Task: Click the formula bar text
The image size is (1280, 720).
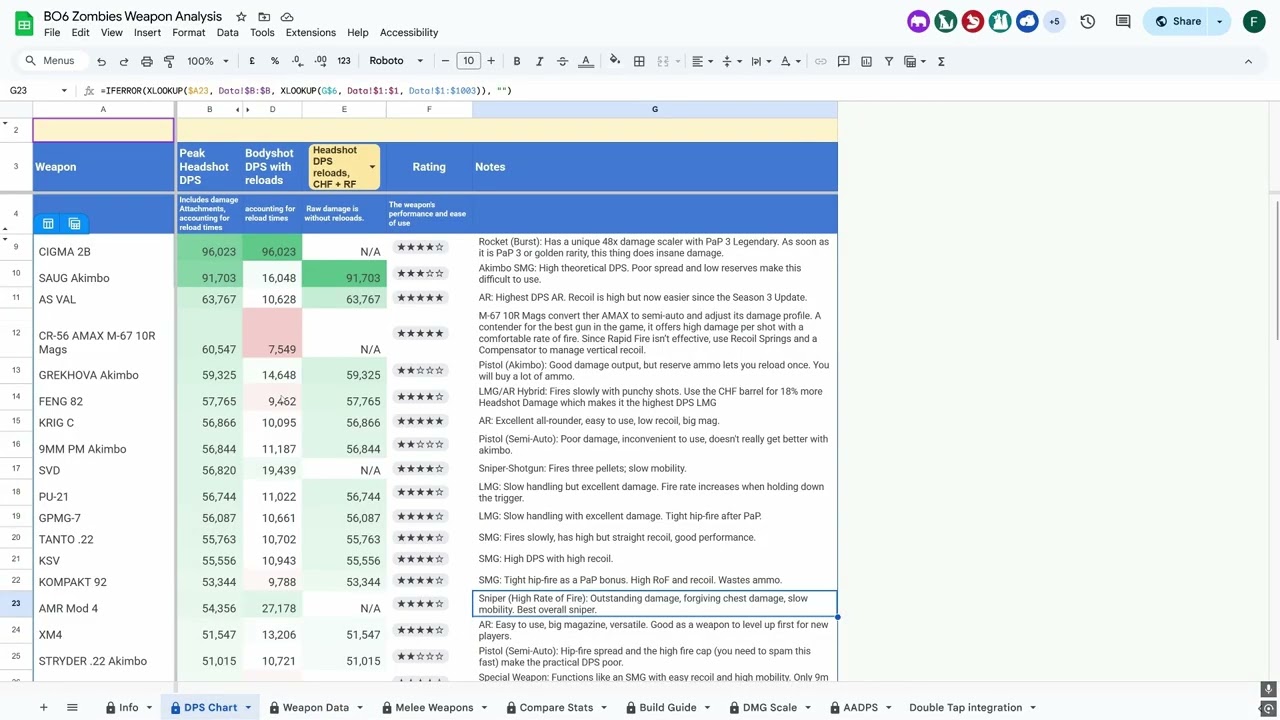Action: 306,90
